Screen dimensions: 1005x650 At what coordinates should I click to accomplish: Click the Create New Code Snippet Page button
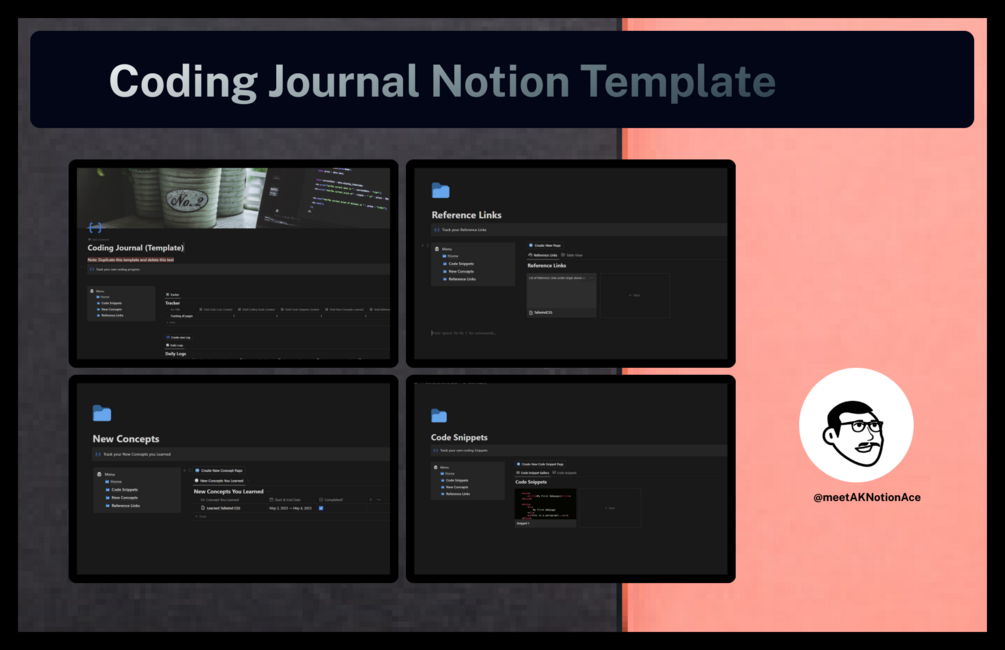coord(540,464)
